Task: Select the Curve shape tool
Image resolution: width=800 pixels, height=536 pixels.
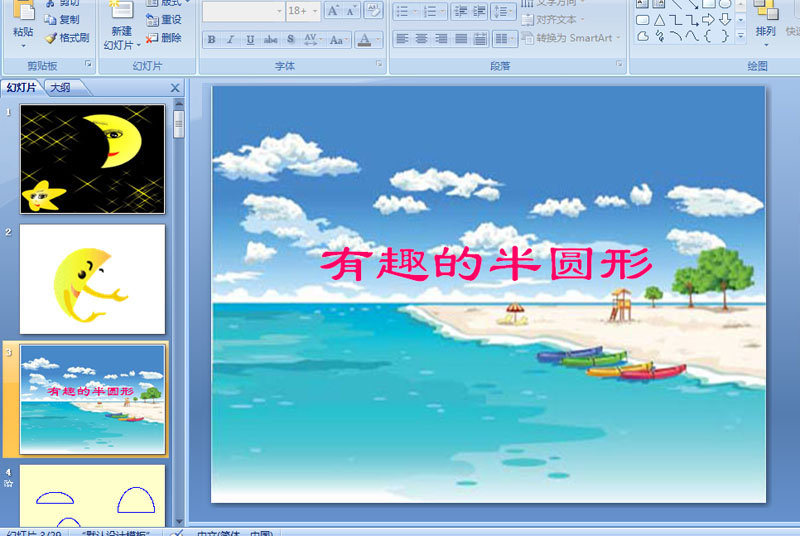Action: click(692, 36)
